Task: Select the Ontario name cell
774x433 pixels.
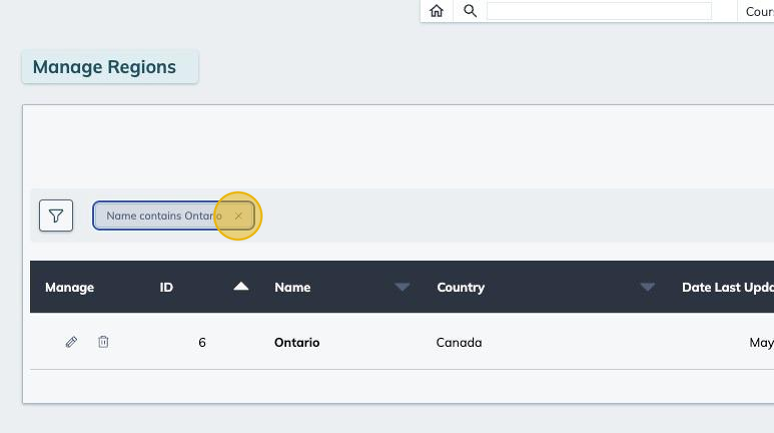Action: [x=297, y=342]
